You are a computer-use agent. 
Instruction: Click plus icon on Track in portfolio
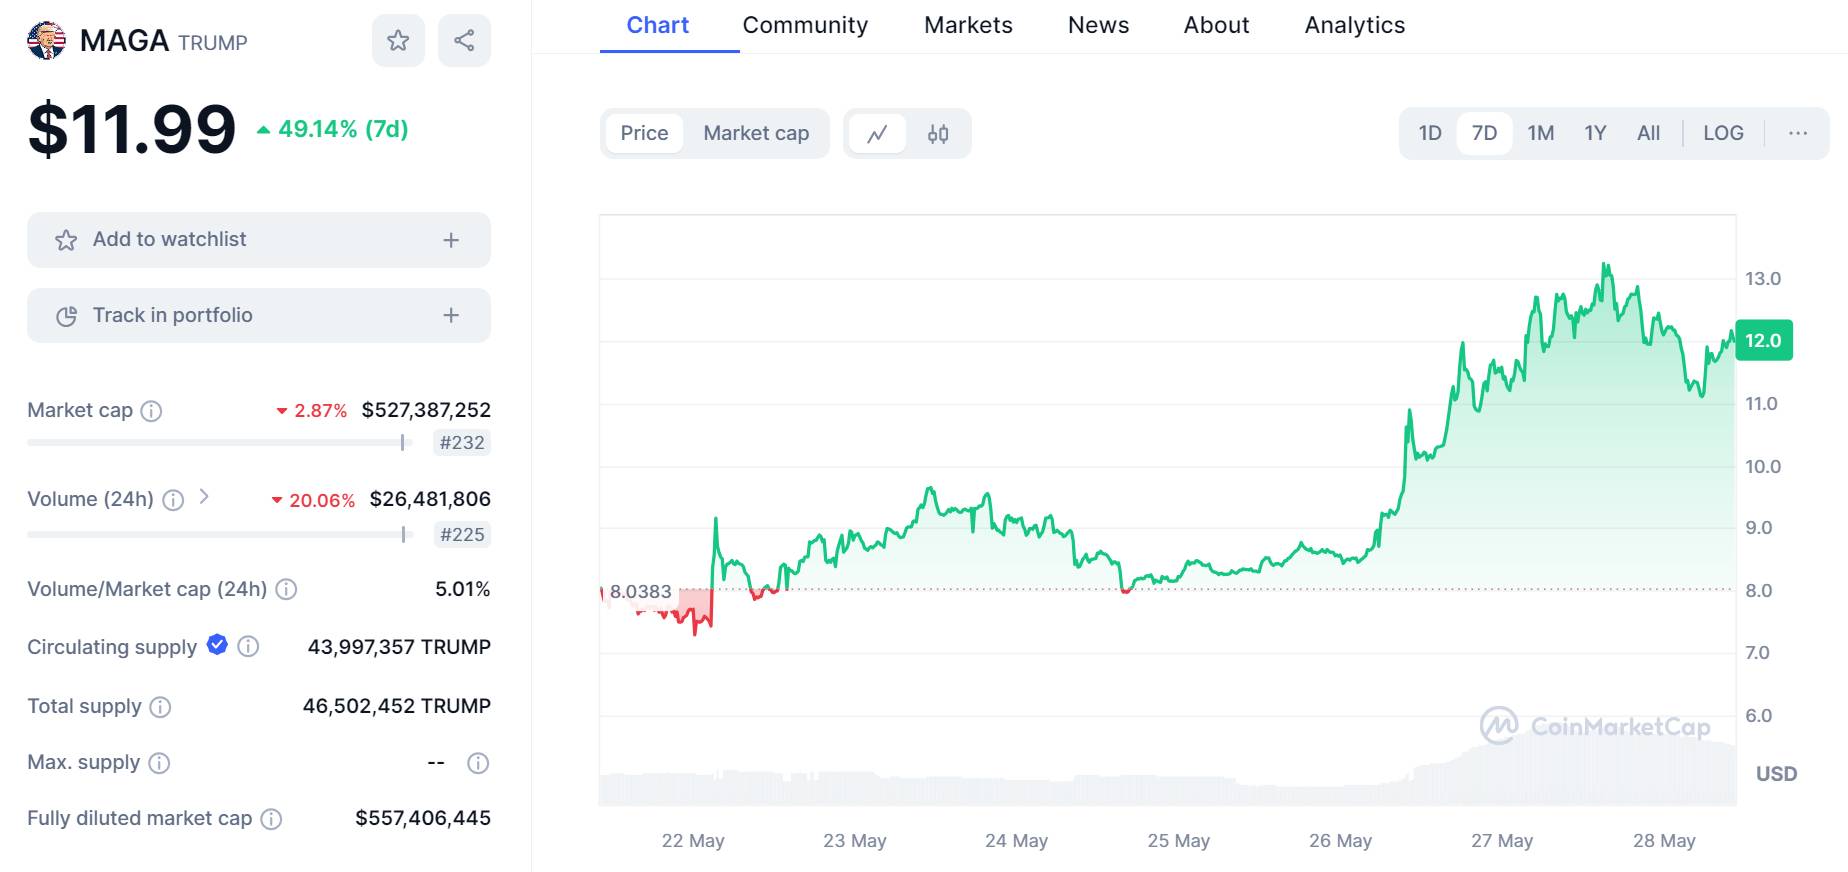click(451, 316)
